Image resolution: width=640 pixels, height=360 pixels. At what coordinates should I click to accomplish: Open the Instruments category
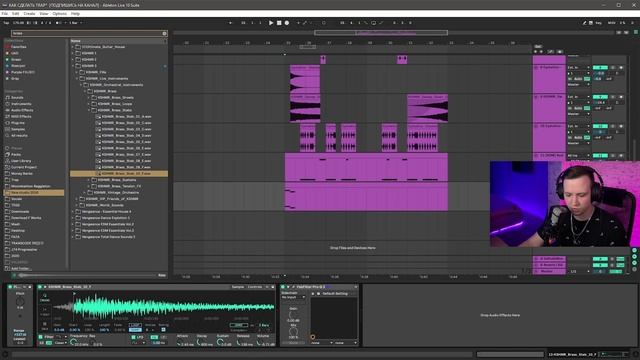pyautogui.click(x=21, y=104)
